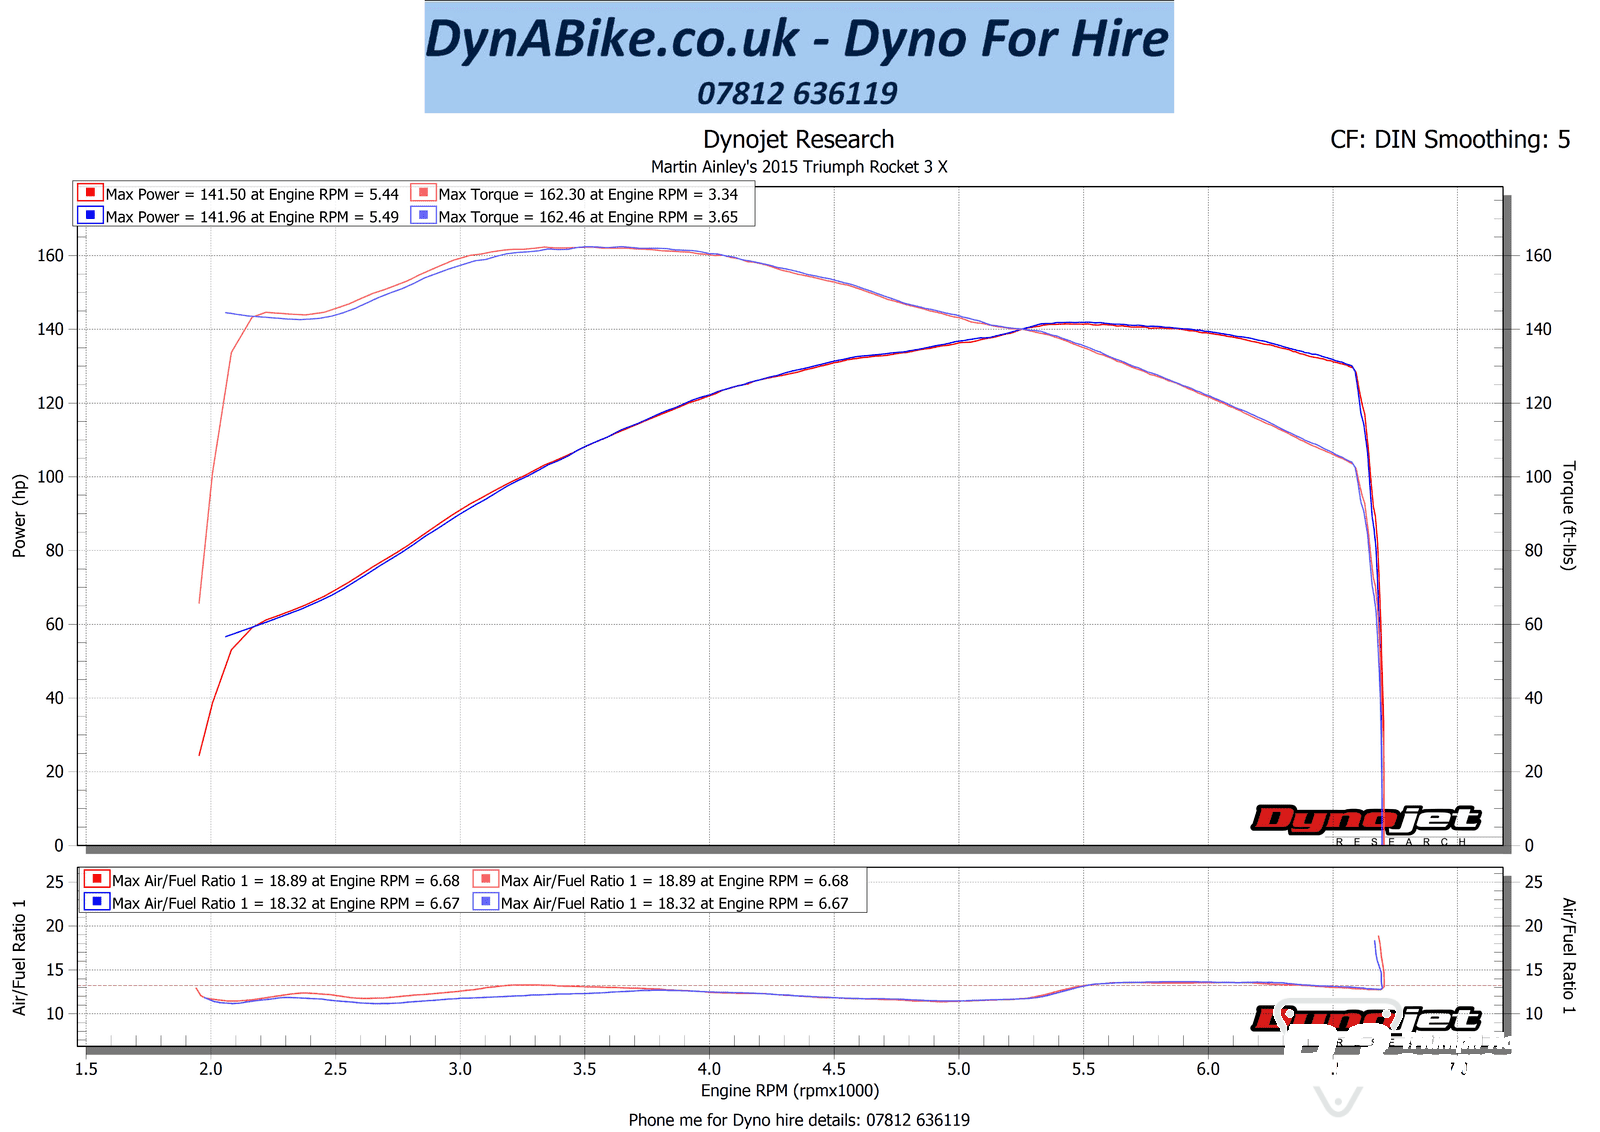
Task: Click the blue Max Power 141.96 legend swatch
Action: 90,215
